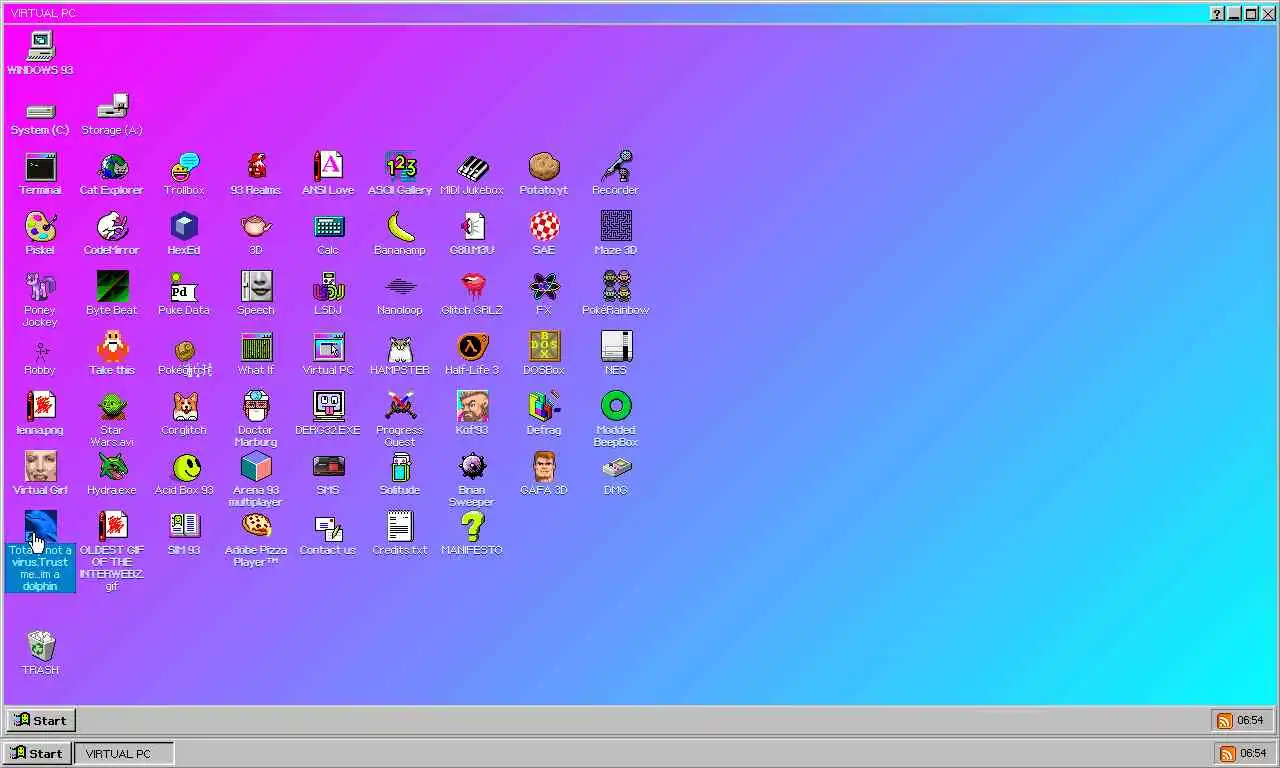Select VIRTUAL PC in the outer taskbar

pyautogui.click(x=124, y=753)
